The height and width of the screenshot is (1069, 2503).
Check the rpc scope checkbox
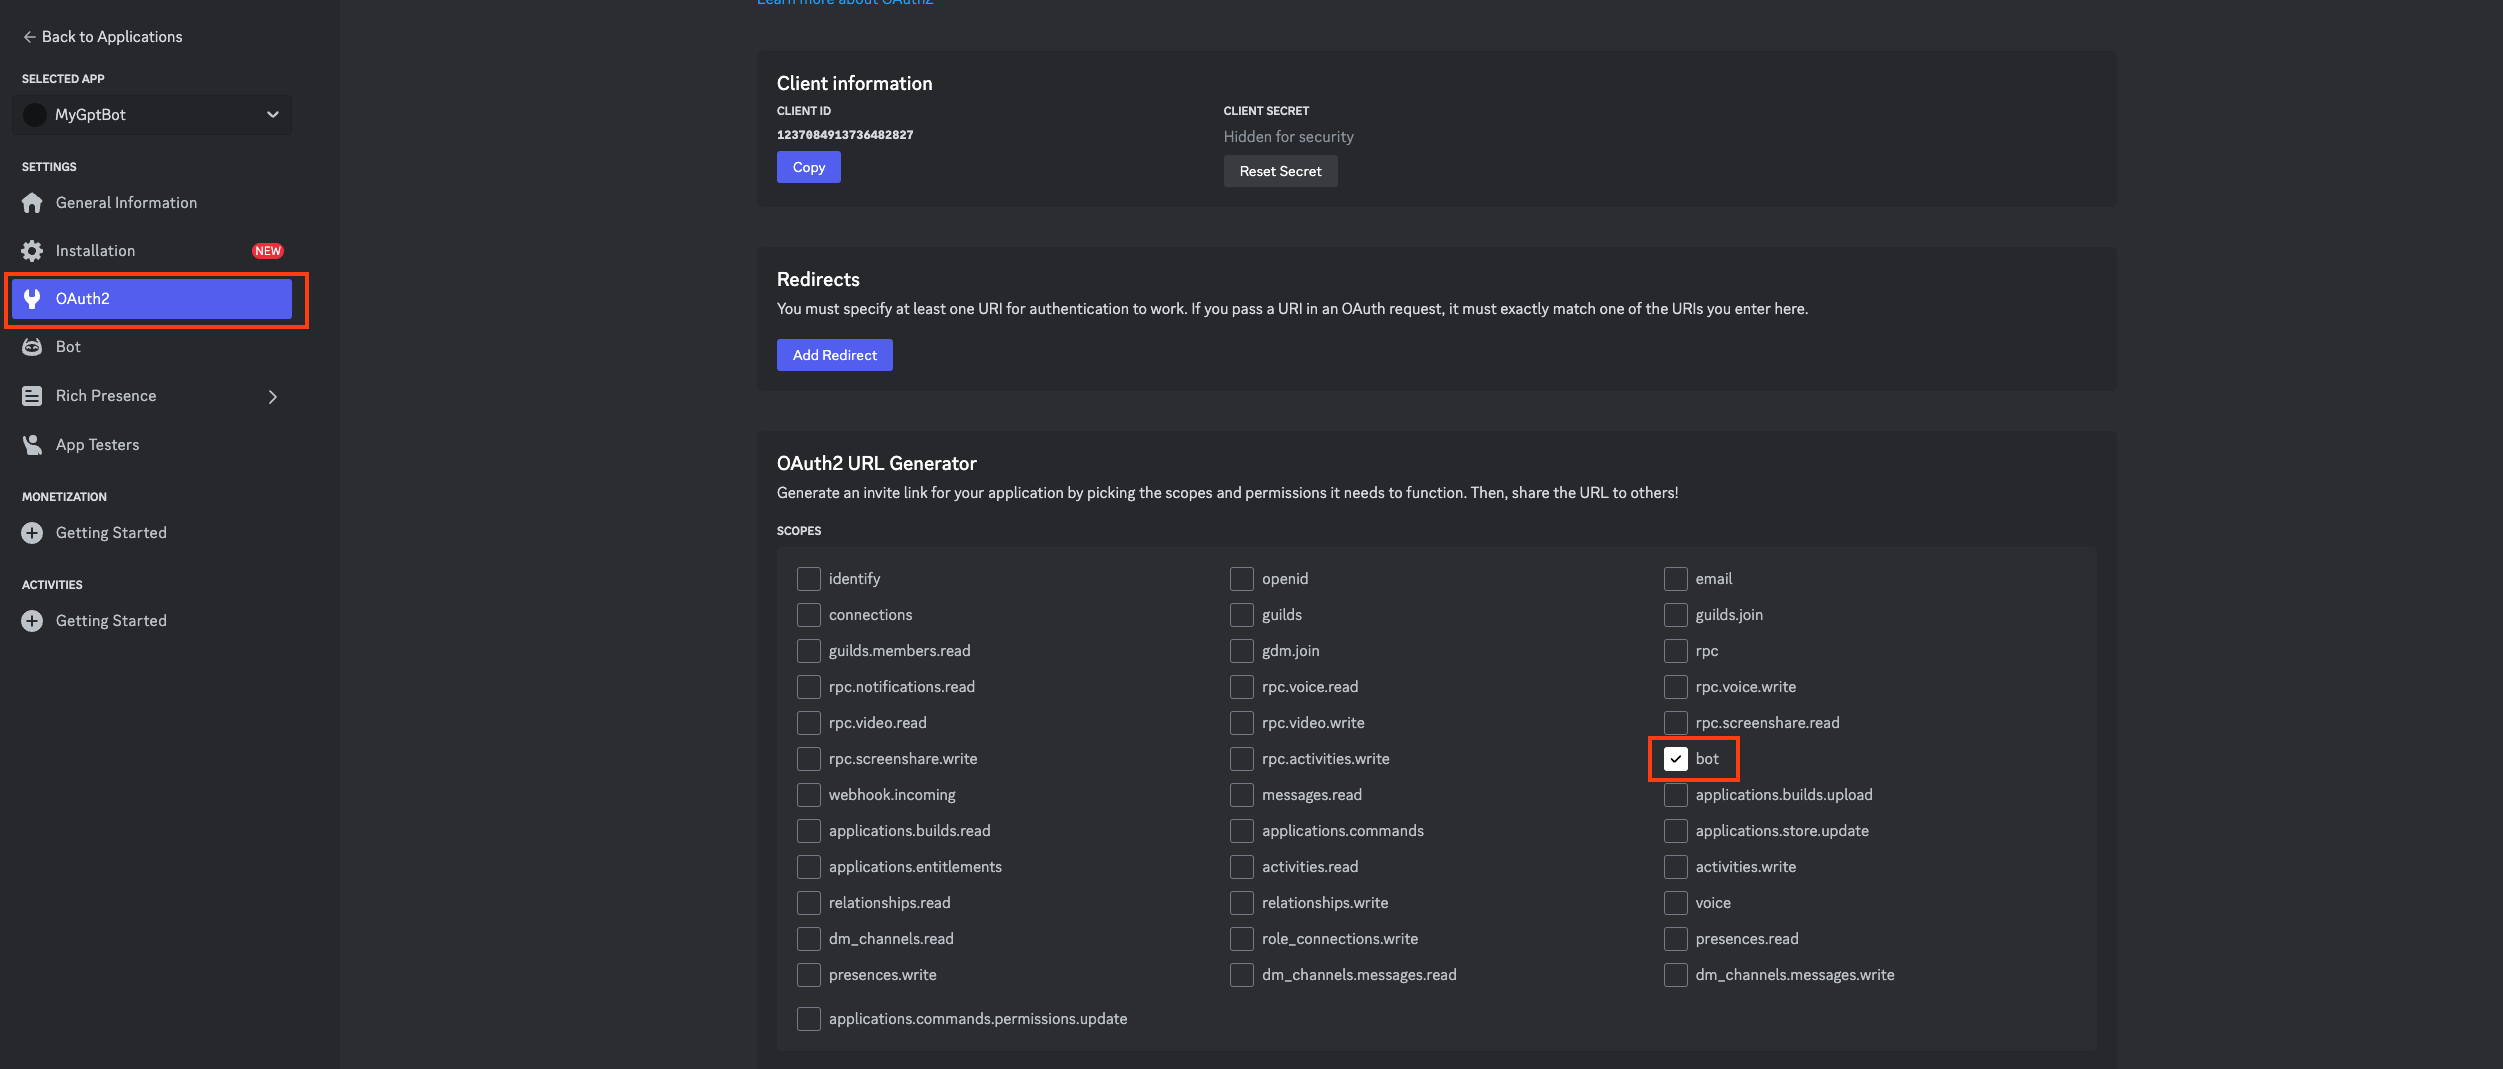click(1676, 651)
